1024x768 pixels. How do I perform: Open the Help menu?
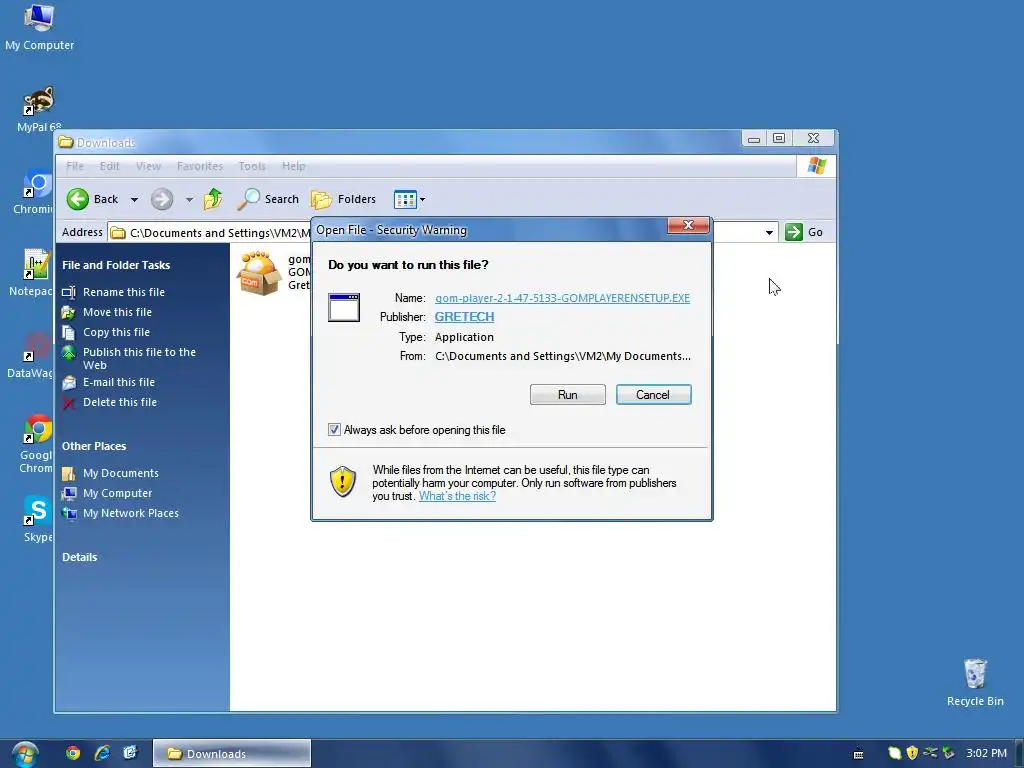pyautogui.click(x=294, y=166)
